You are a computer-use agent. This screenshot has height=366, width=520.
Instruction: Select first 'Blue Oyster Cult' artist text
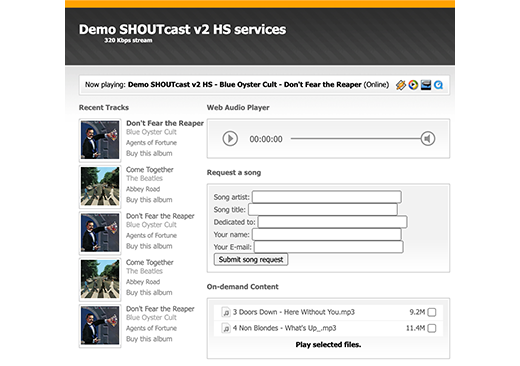tap(151, 132)
